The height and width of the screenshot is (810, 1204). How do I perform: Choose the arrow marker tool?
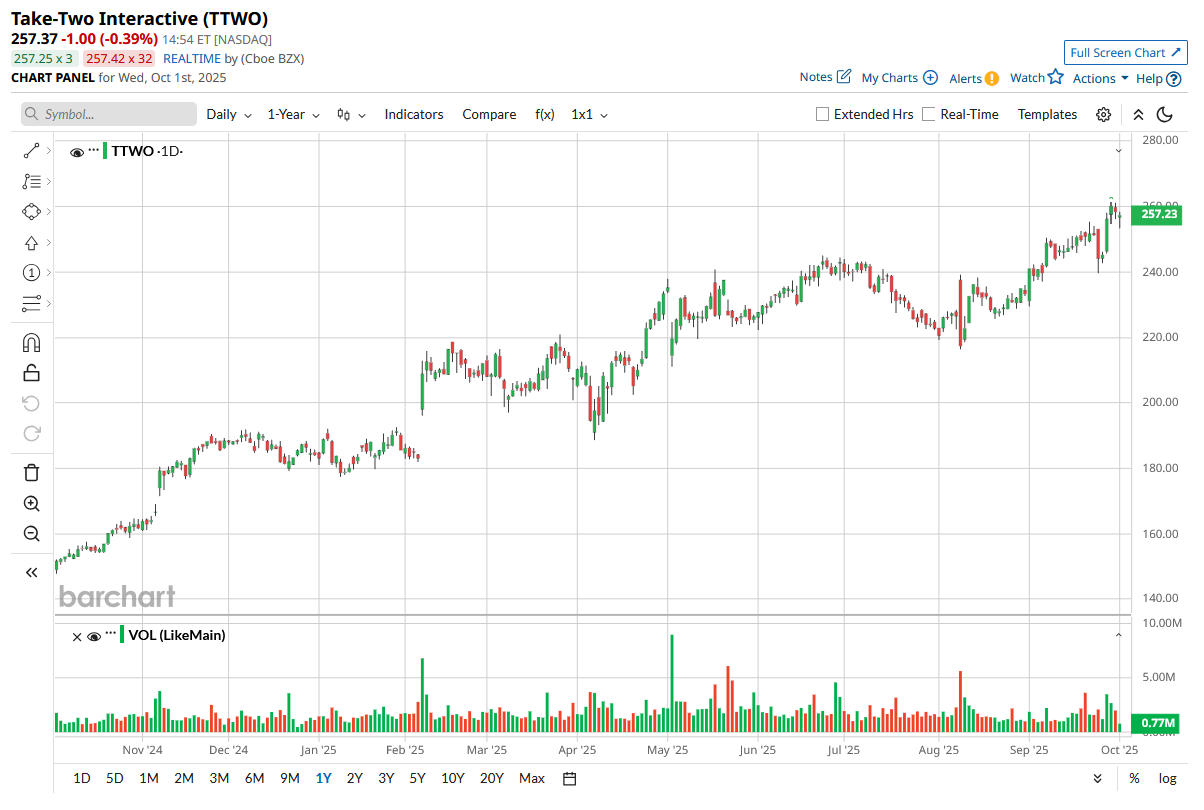31,242
